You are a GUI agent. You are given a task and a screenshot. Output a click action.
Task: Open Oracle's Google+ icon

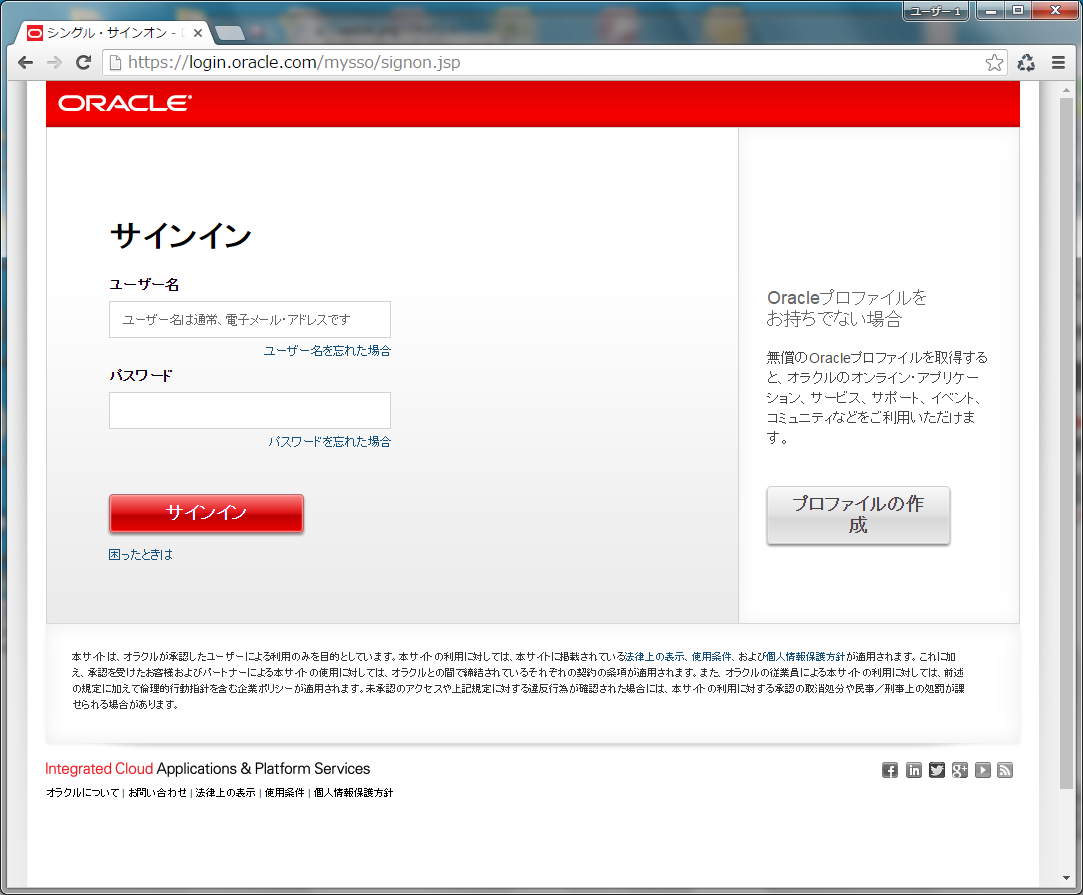tap(959, 770)
